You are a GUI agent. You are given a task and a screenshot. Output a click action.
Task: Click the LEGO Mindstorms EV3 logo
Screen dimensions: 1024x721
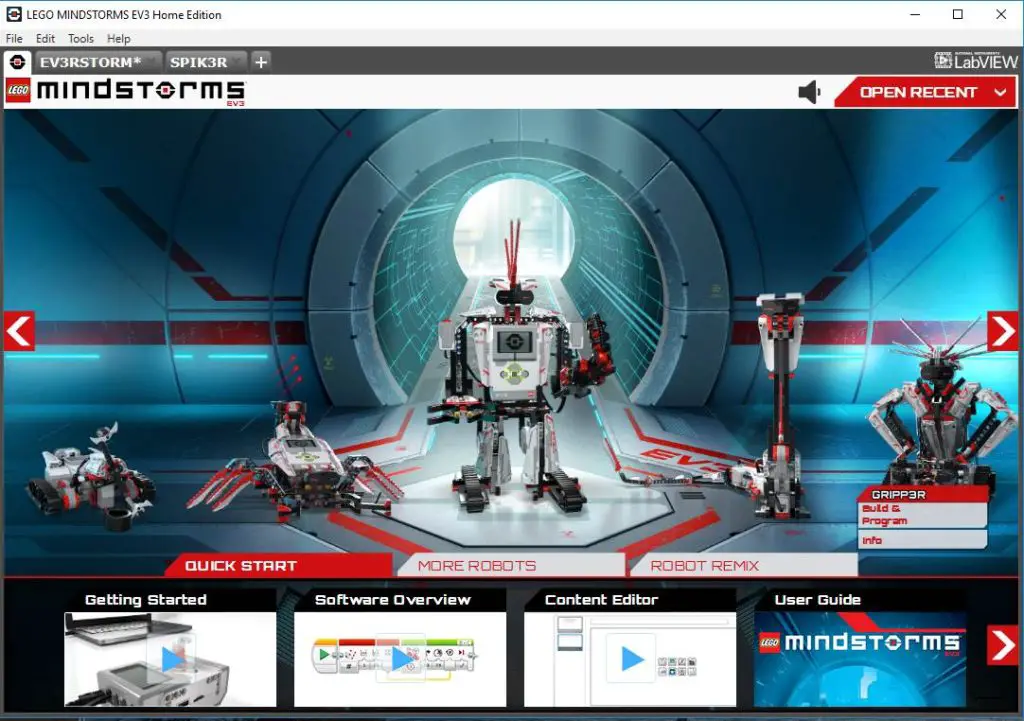125,92
